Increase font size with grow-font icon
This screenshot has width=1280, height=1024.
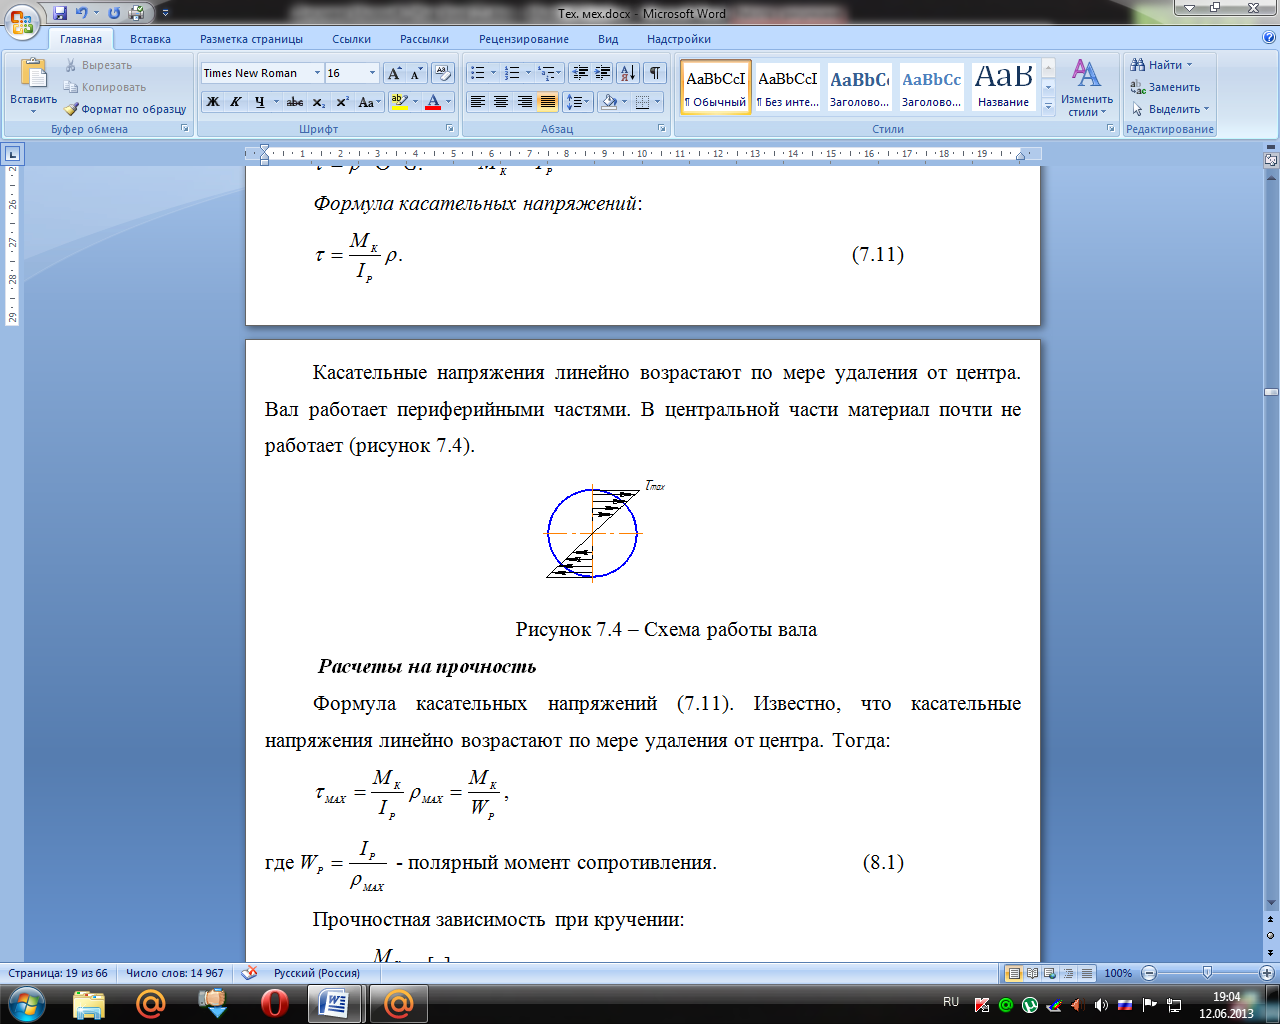click(394, 73)
